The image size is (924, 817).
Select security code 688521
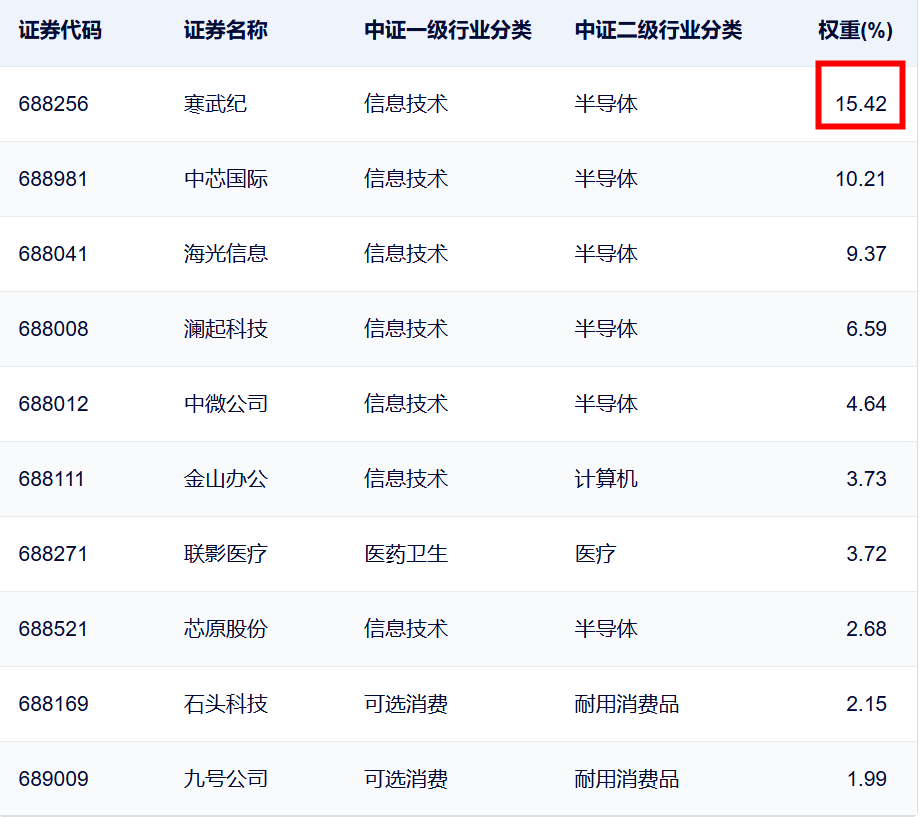pyautogui.click(x=53, y=628)
